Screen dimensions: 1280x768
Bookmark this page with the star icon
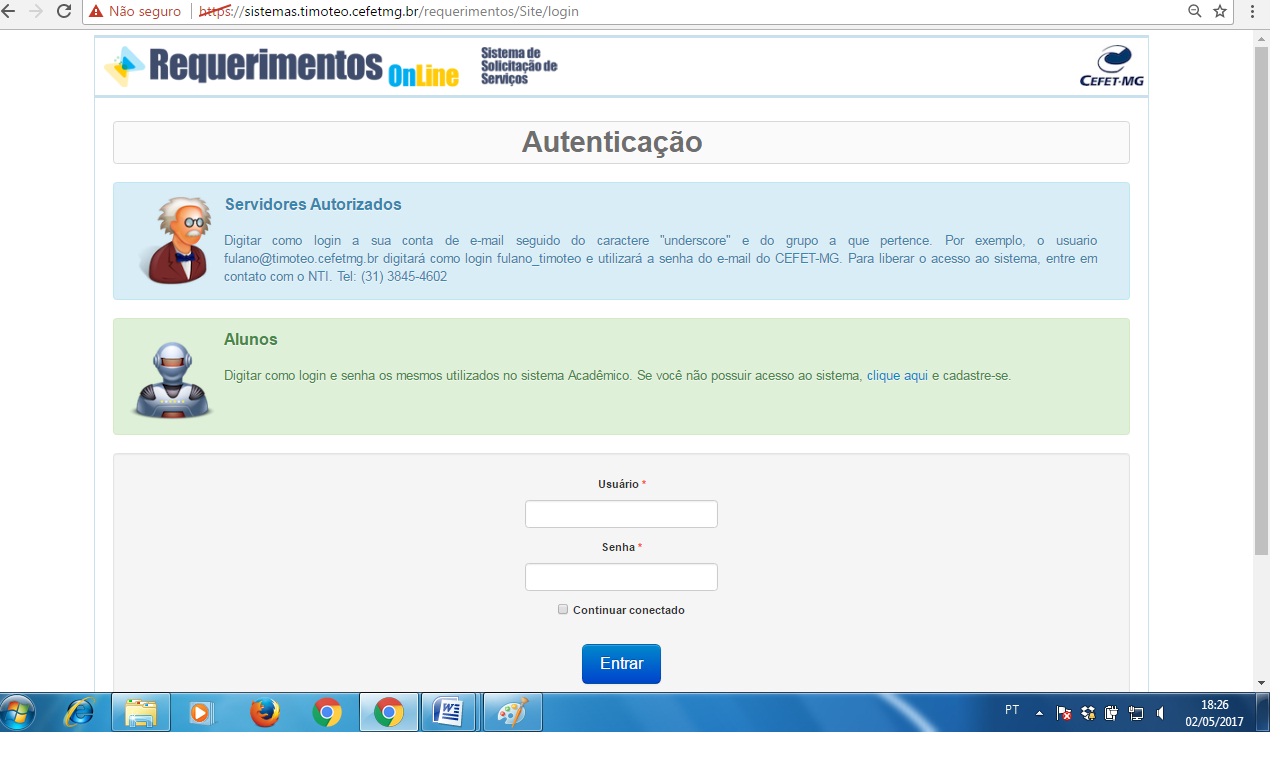[1220, 12]
